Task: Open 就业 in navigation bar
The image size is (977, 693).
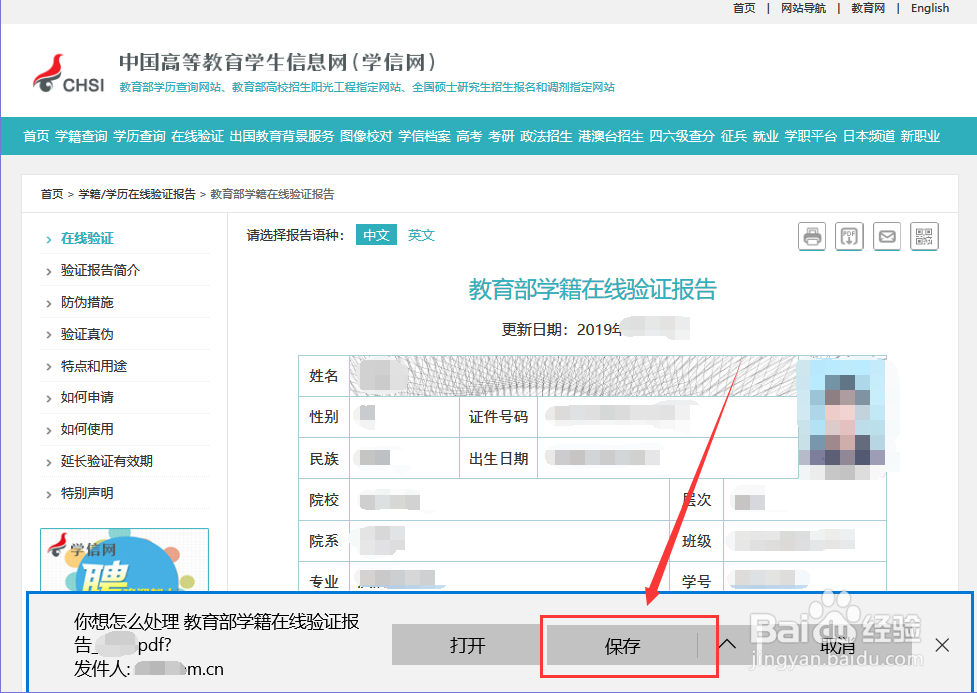Action: click(766, 136)
